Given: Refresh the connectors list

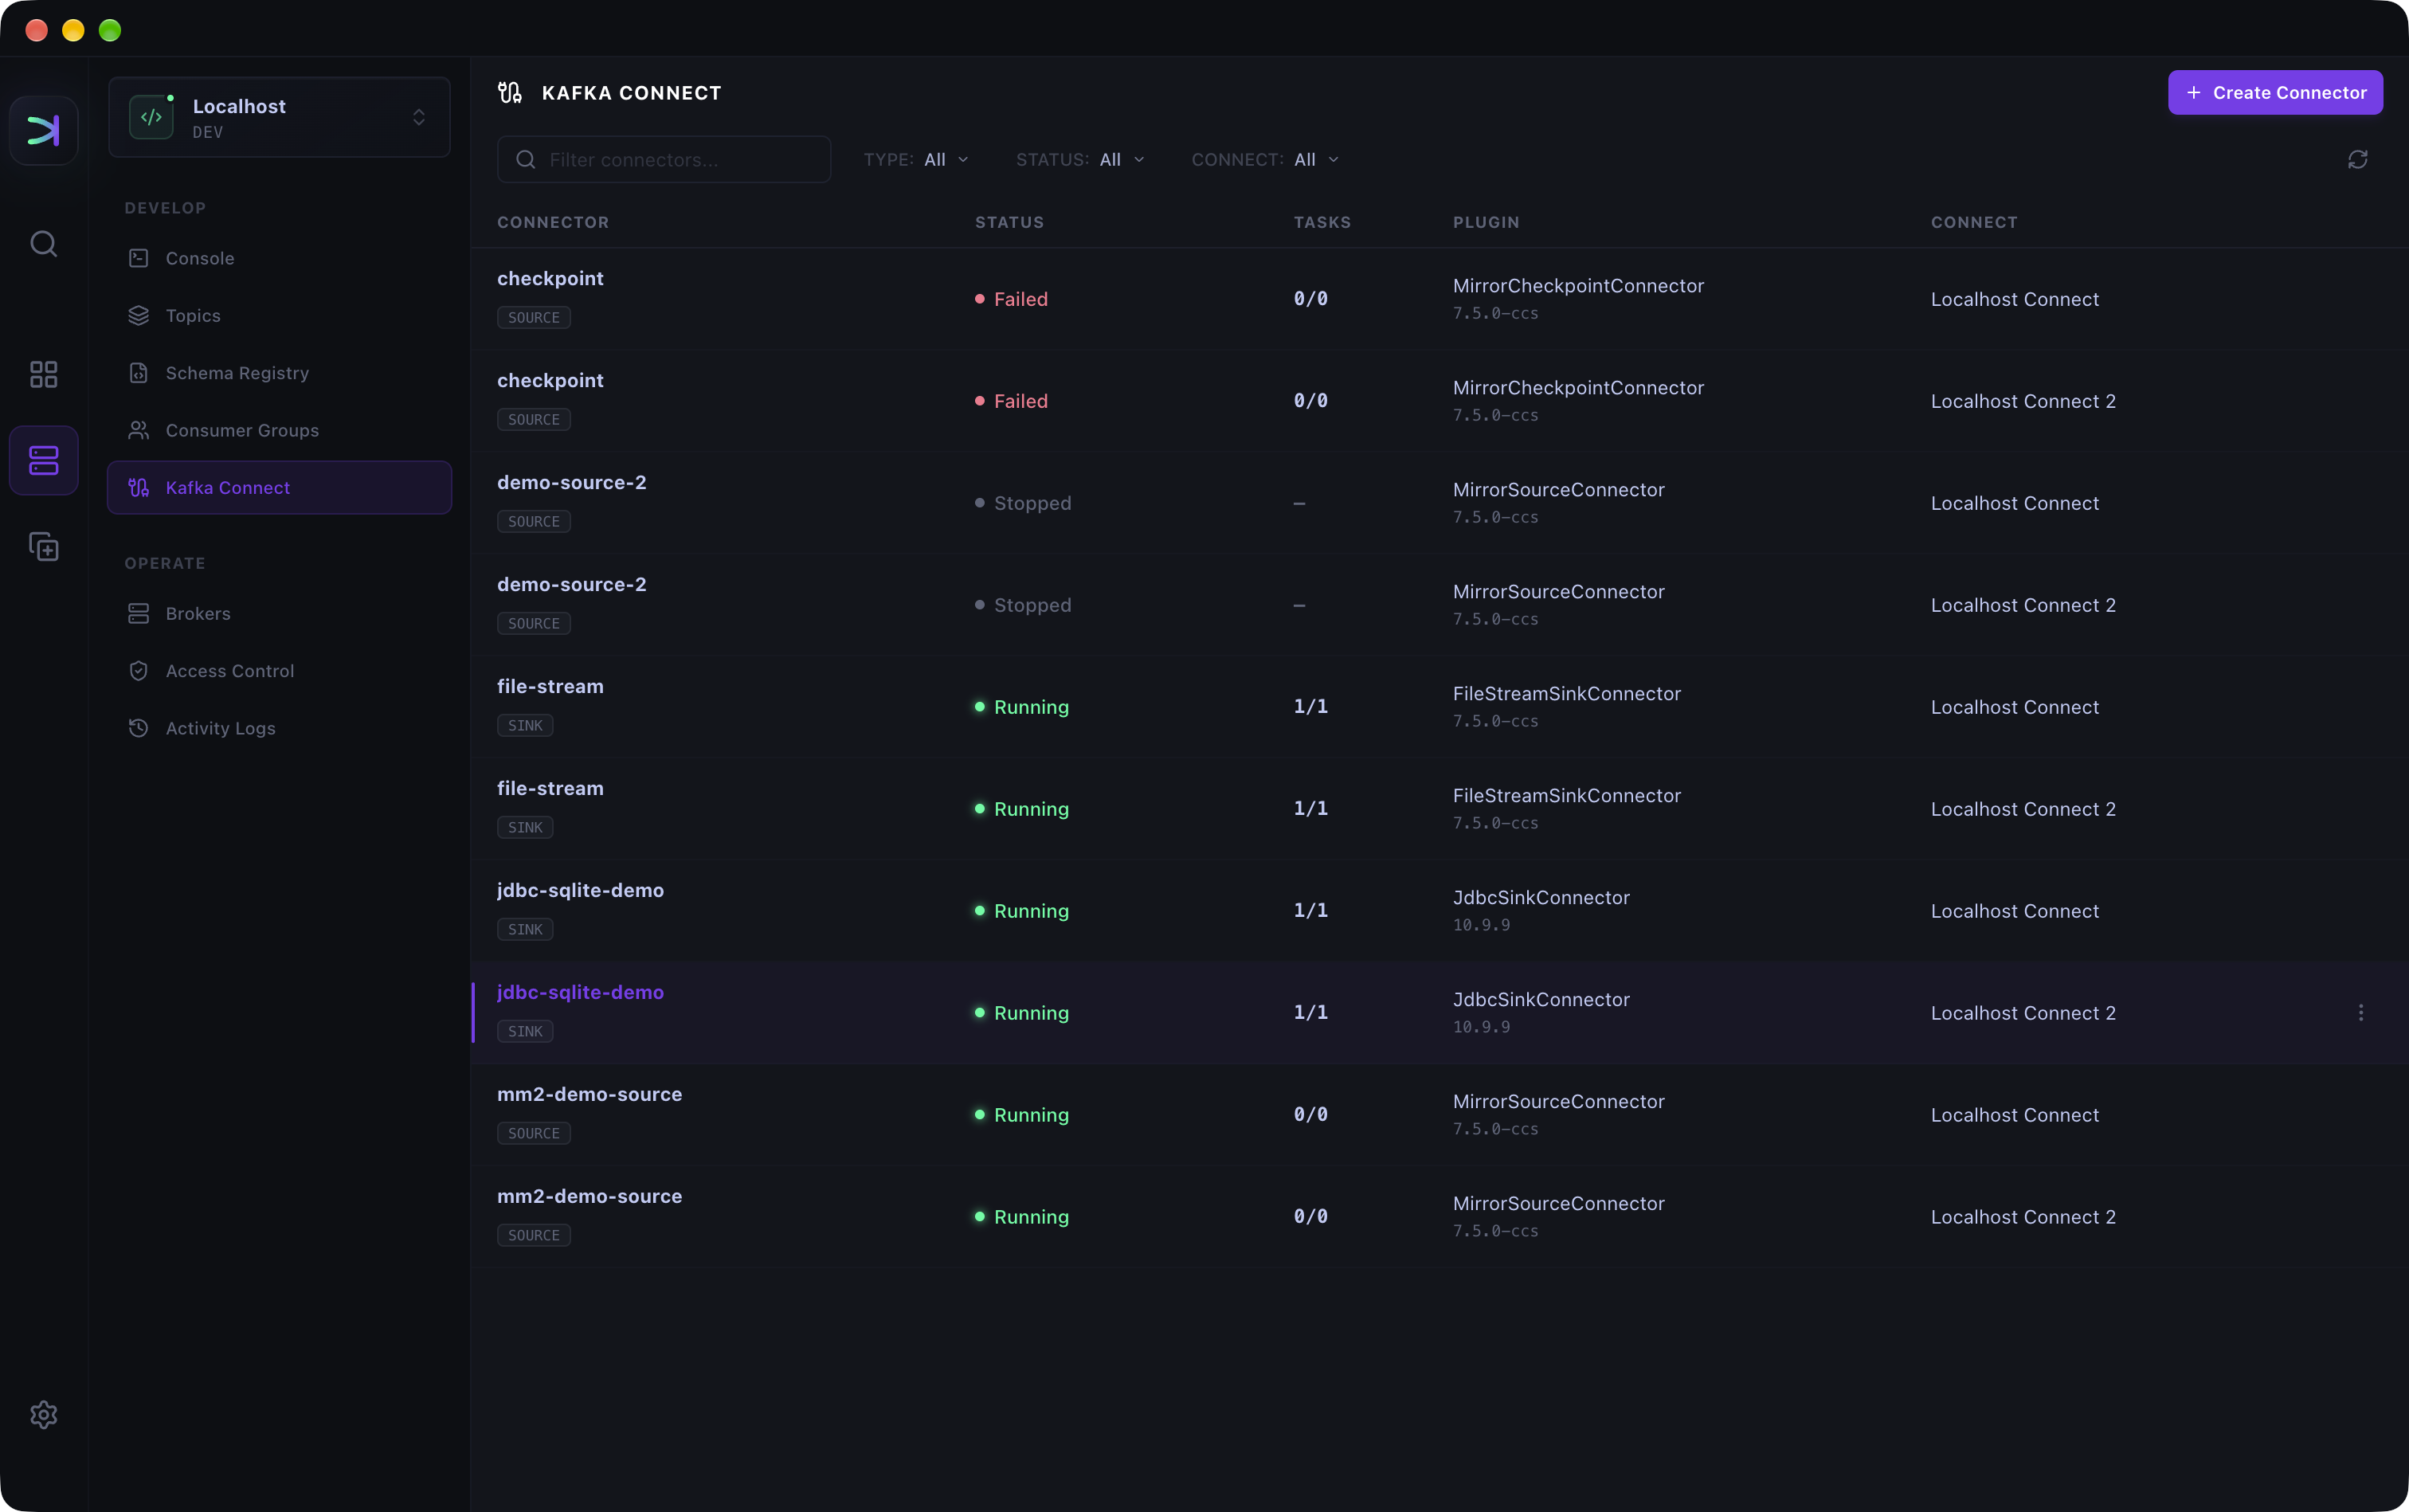Looking at the screenshot, I should (2357, 160).
